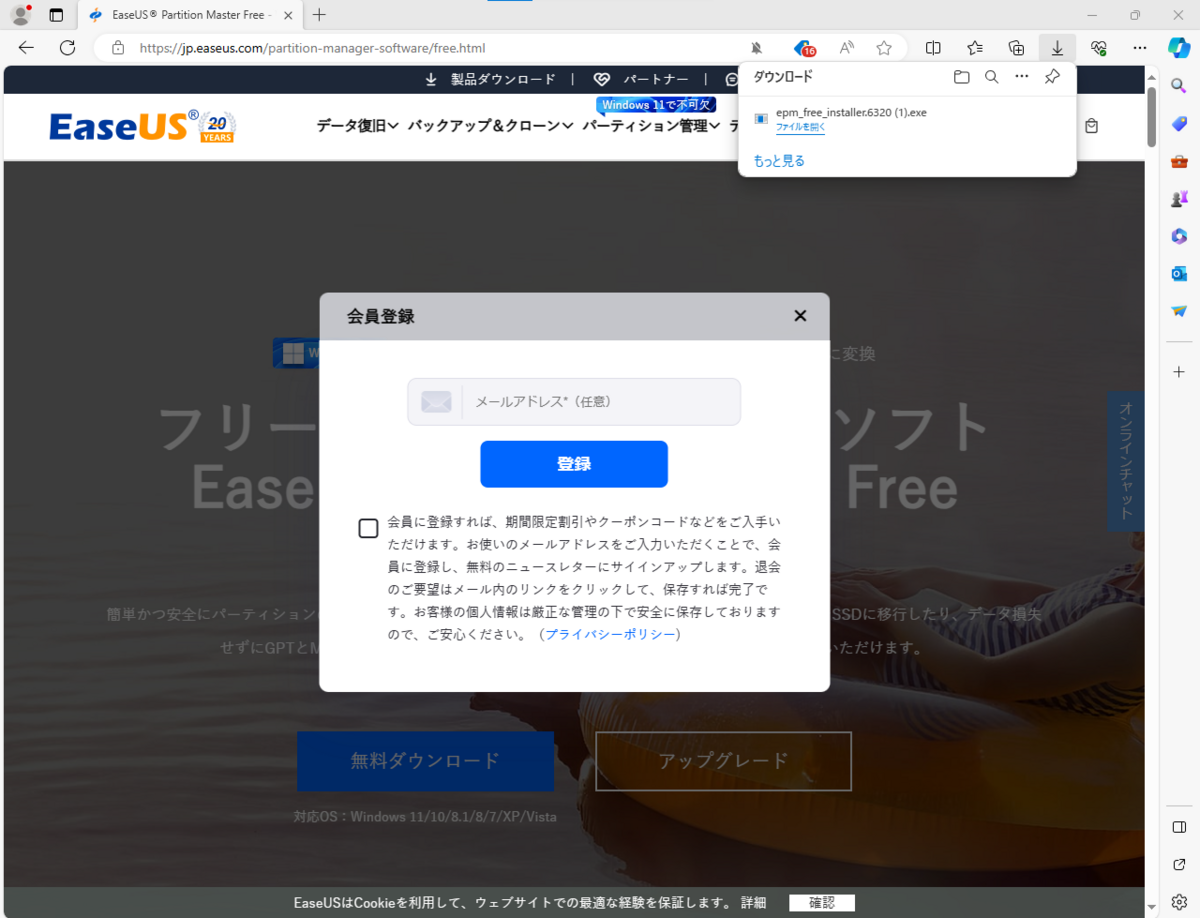Open a new browser tab
This screenshot has width=1200, height=918.
click(x=319, y=15)
